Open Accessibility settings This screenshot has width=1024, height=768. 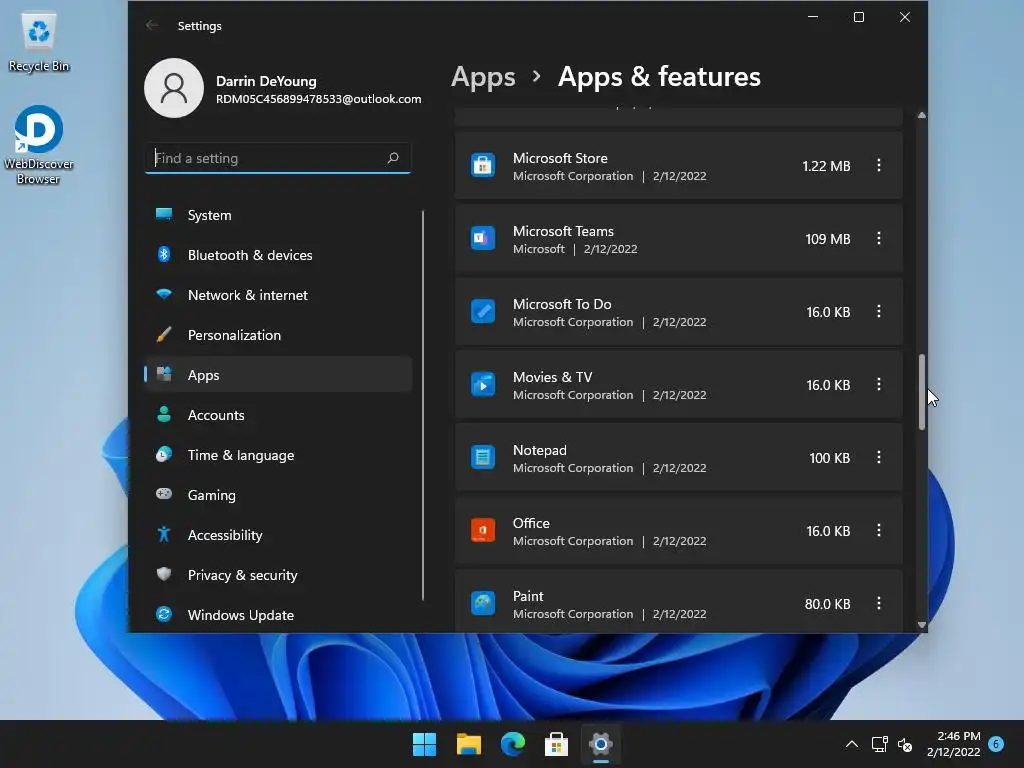(278, 535)
